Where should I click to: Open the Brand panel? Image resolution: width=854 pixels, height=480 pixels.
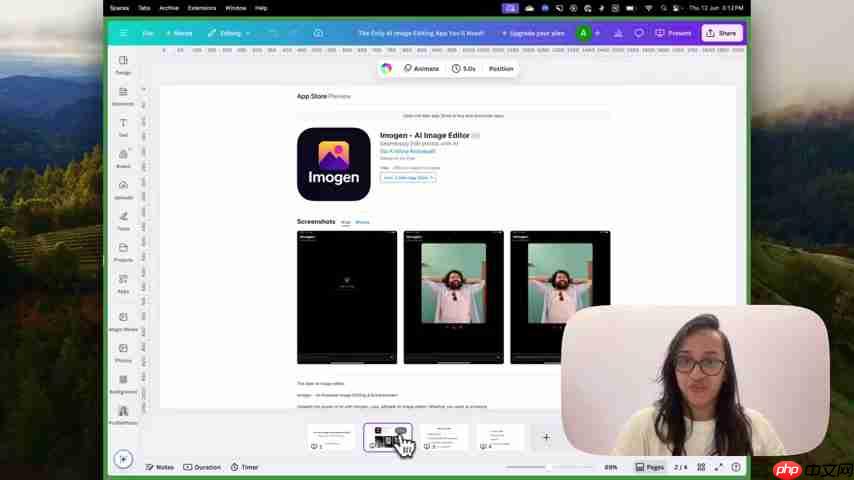coord(123,159)
